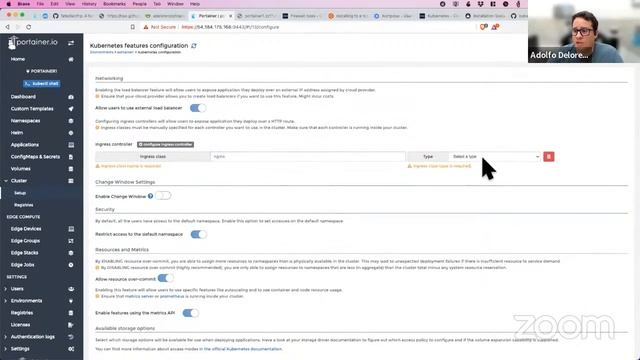Toggle Enable Change Window switch
This screenshot has height=360, width=640.
click(x=163, y=196)
